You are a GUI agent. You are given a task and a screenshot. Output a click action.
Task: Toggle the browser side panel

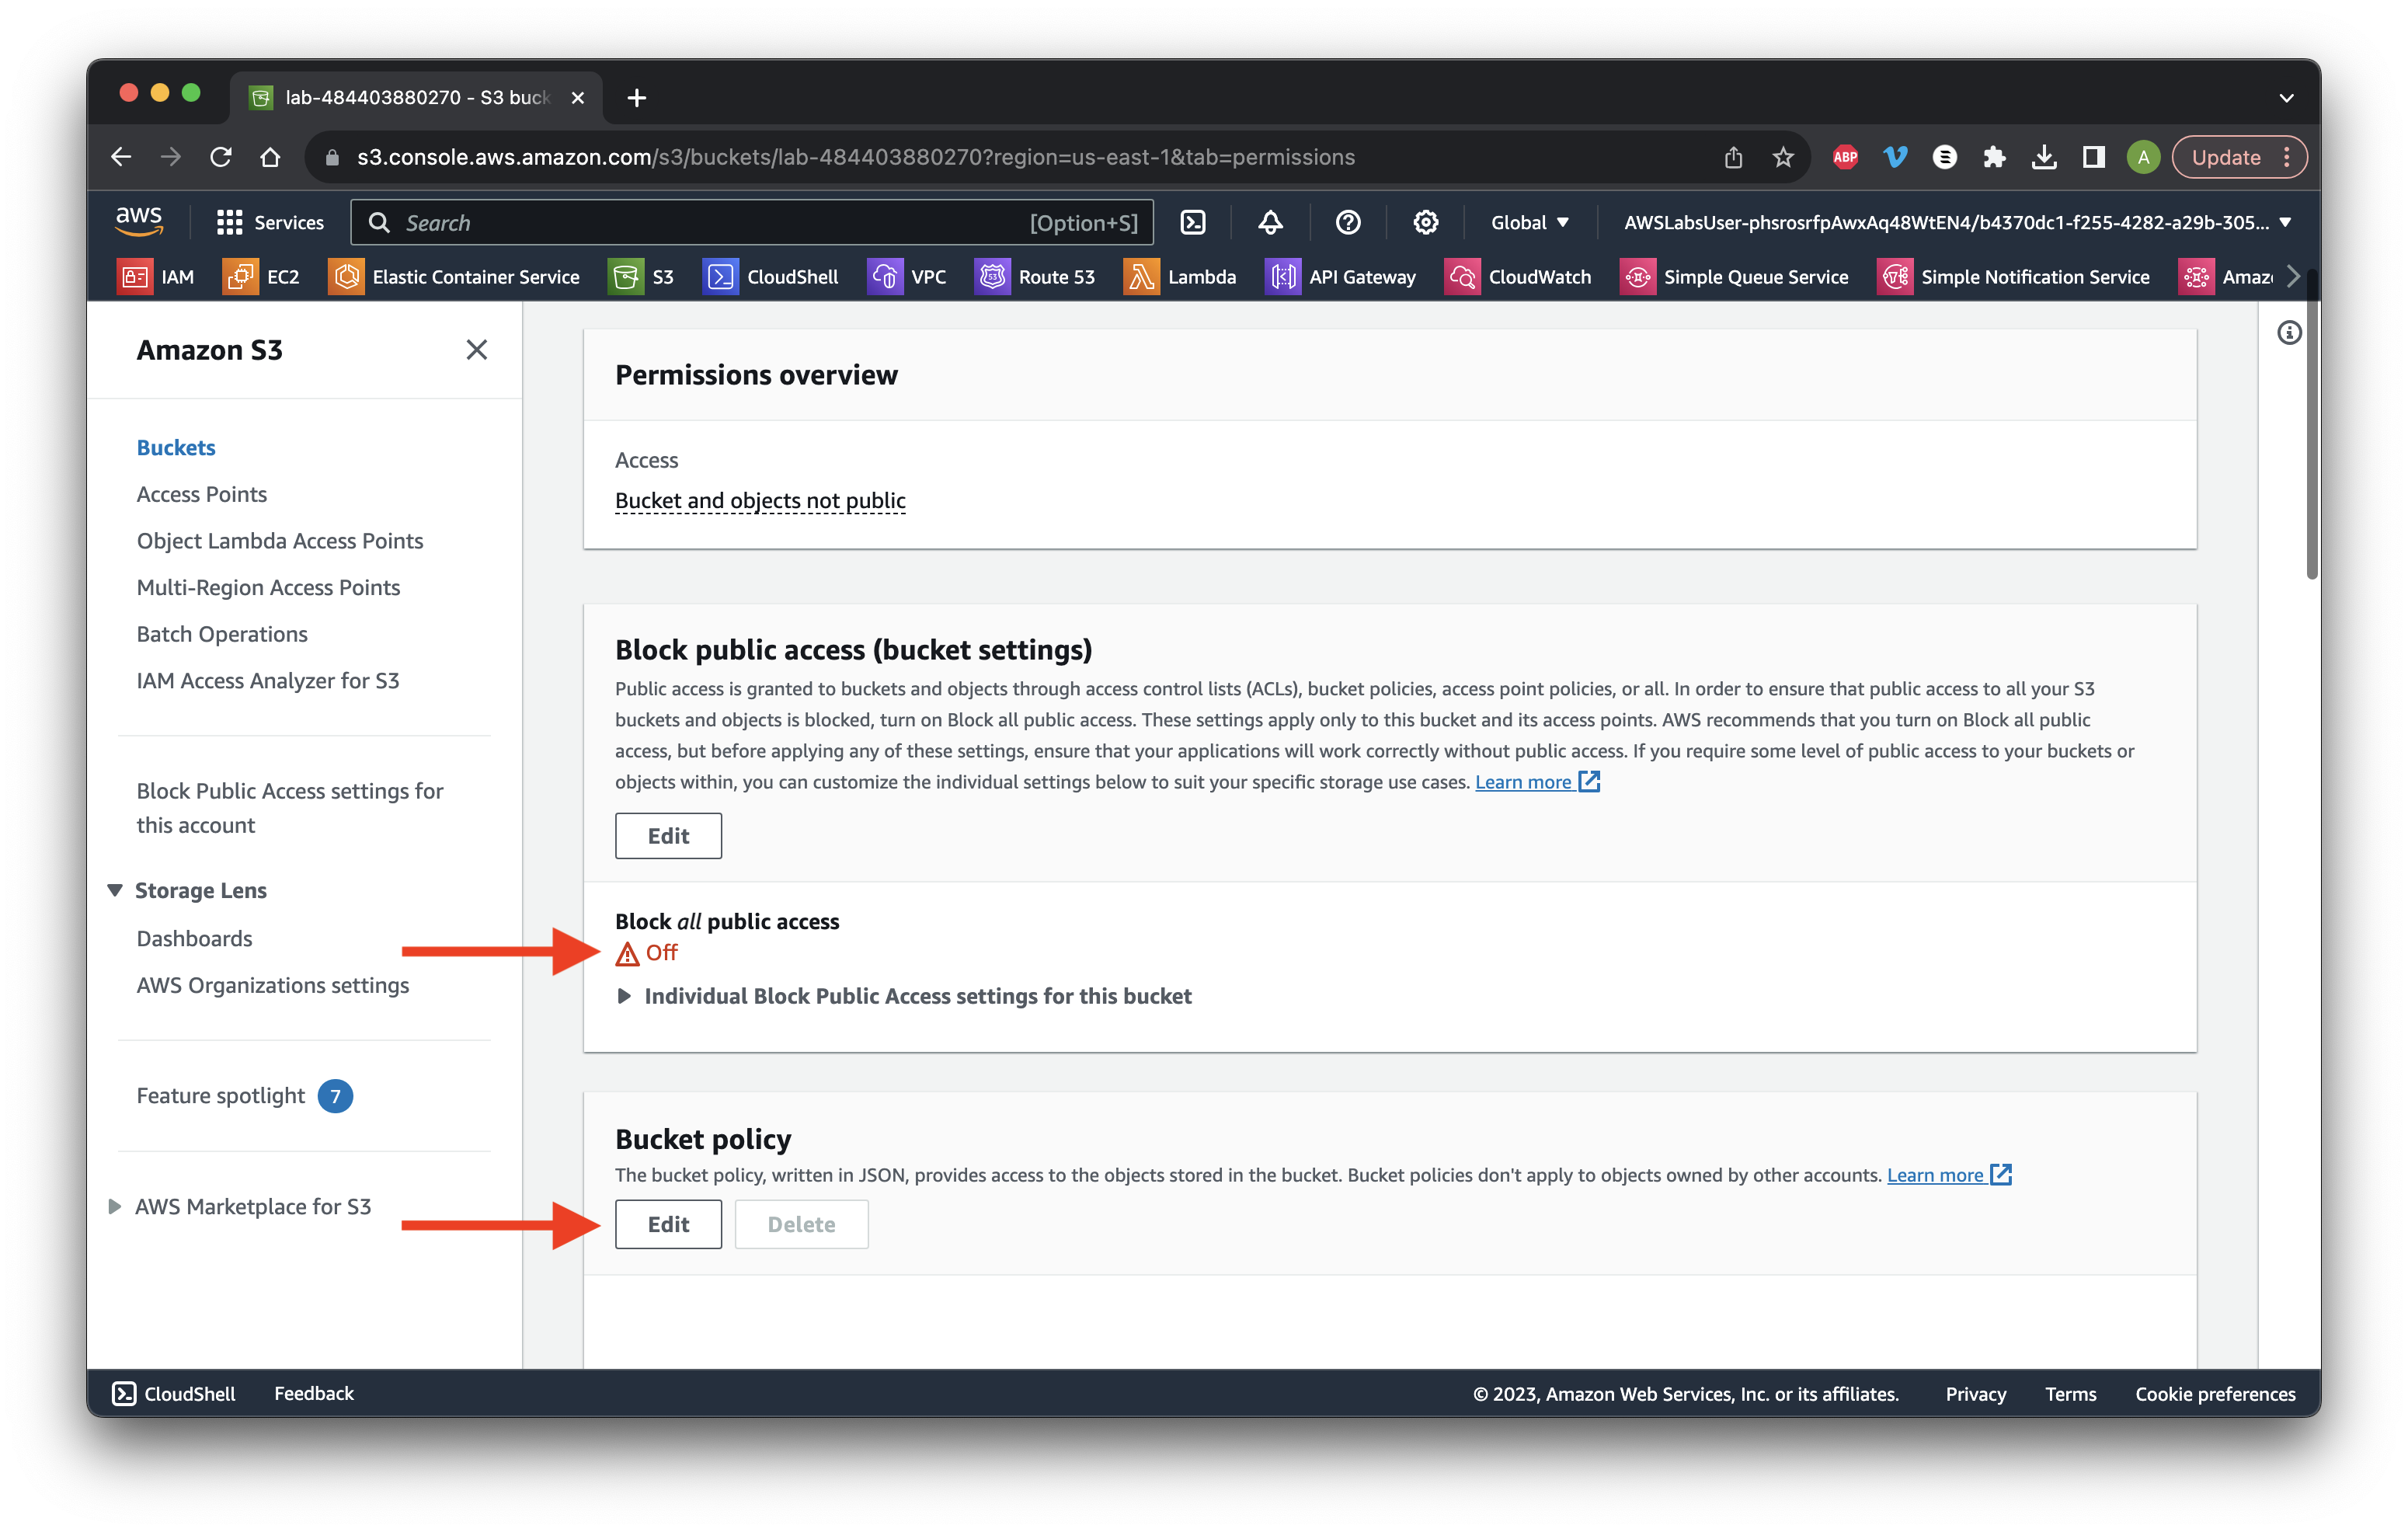2093,157
